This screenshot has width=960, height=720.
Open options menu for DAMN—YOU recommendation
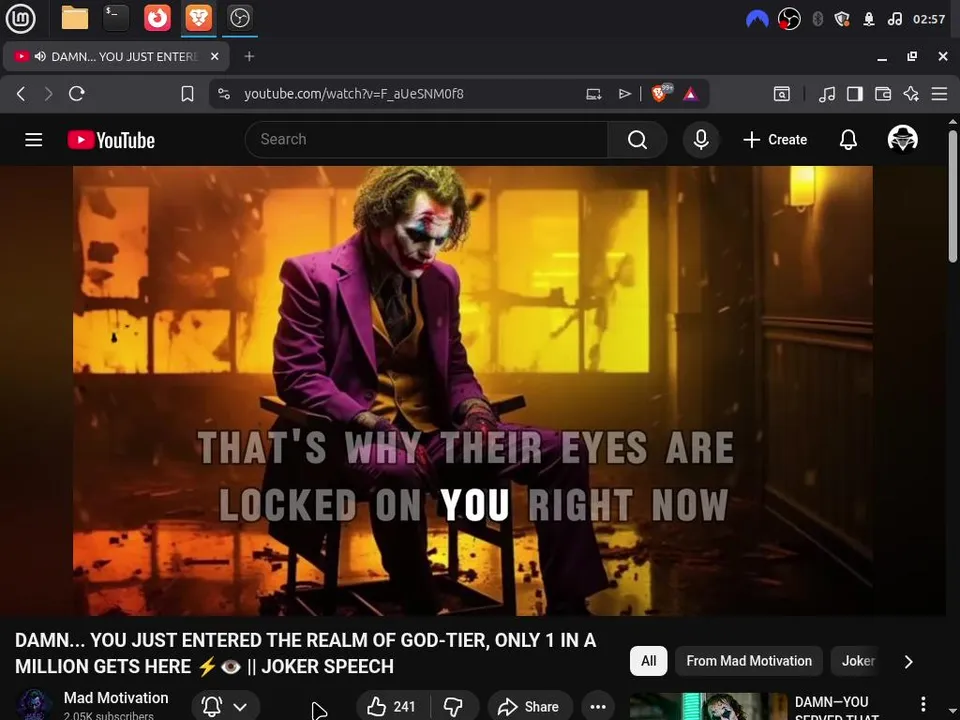click(923, 704)
